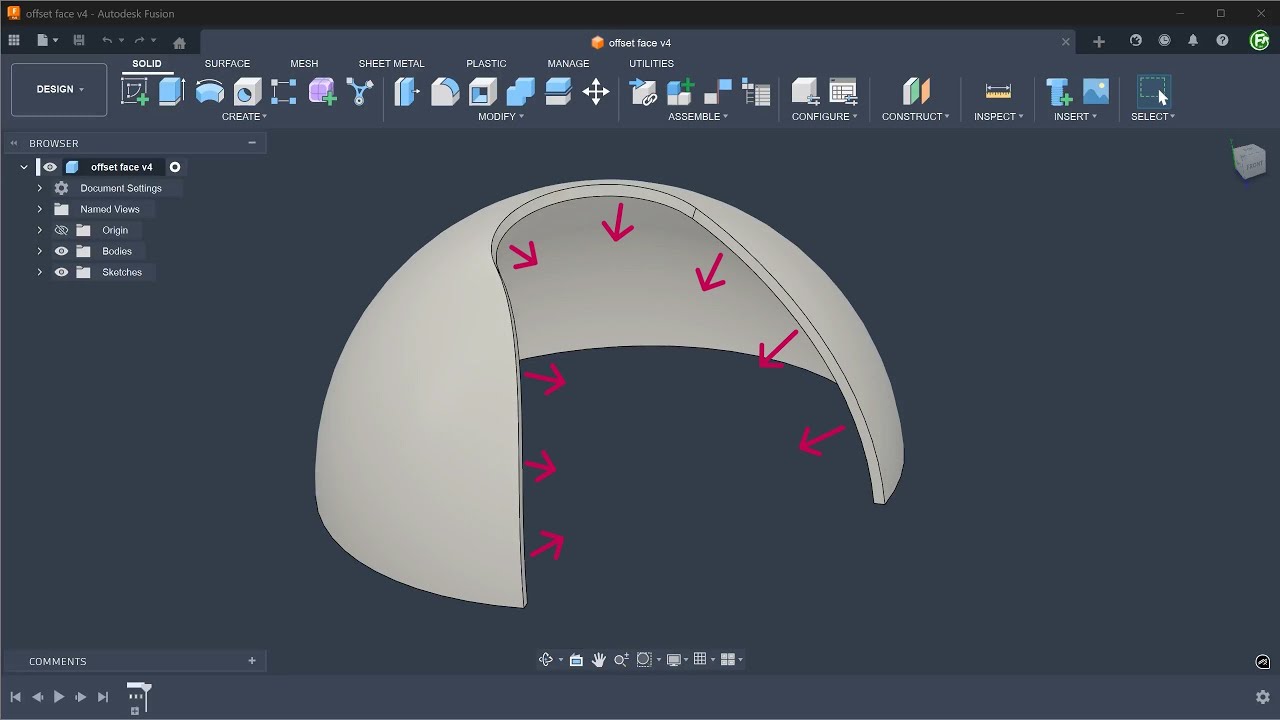Select the Revolve tool
This screenshot has height=720, width=1280.
coord(210,92)
